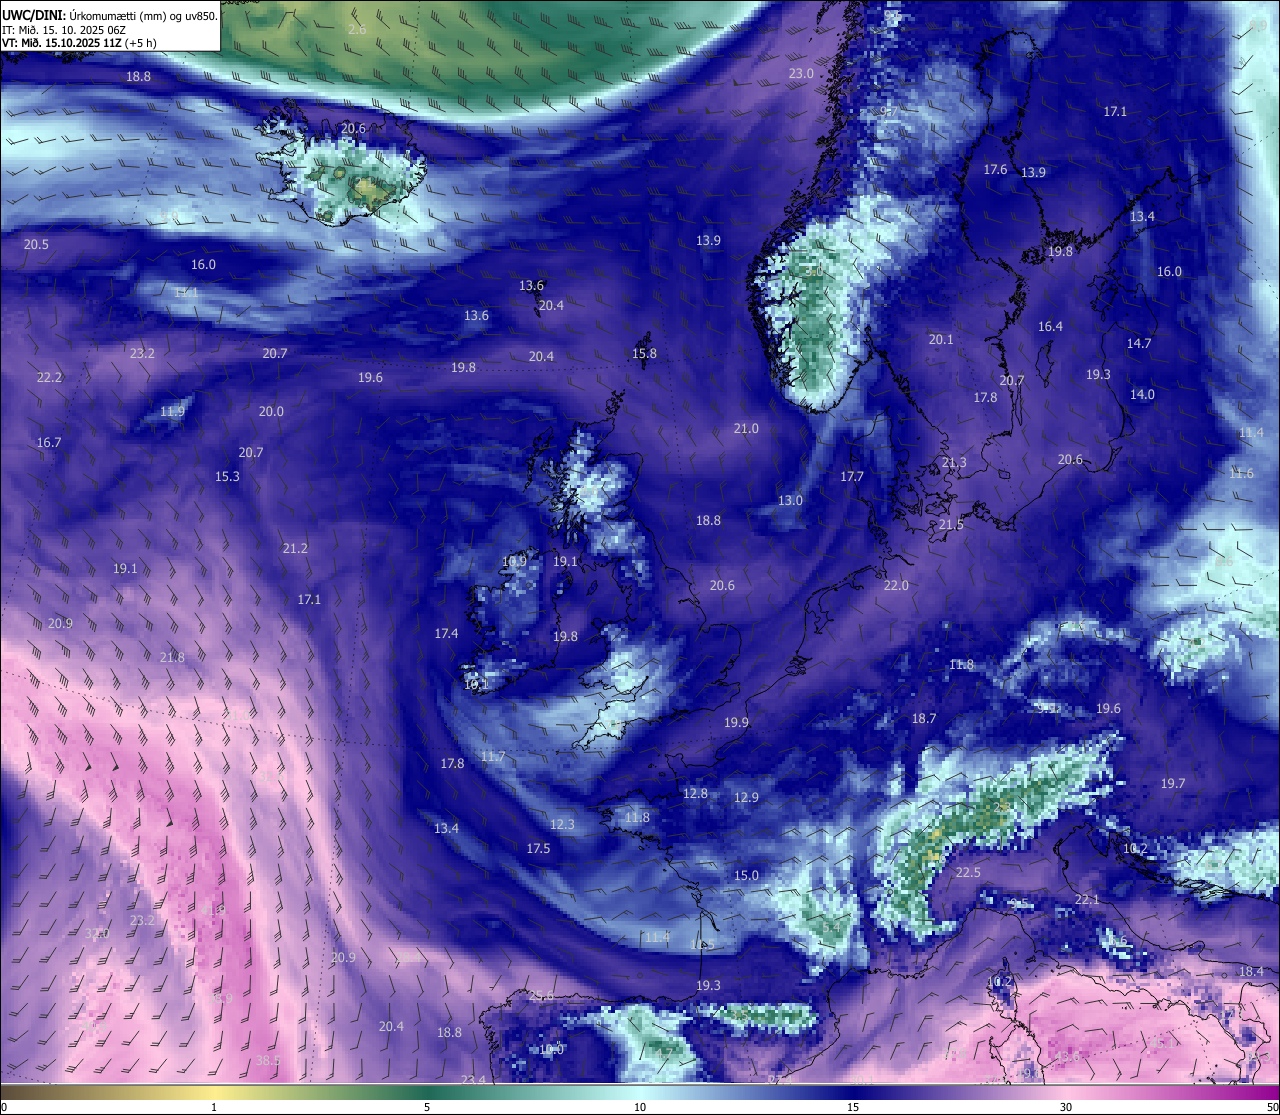Click the 19.7 value over eastern Europe
The width and height of the screenshot is (1280, 1115).
pos(1172,784)
